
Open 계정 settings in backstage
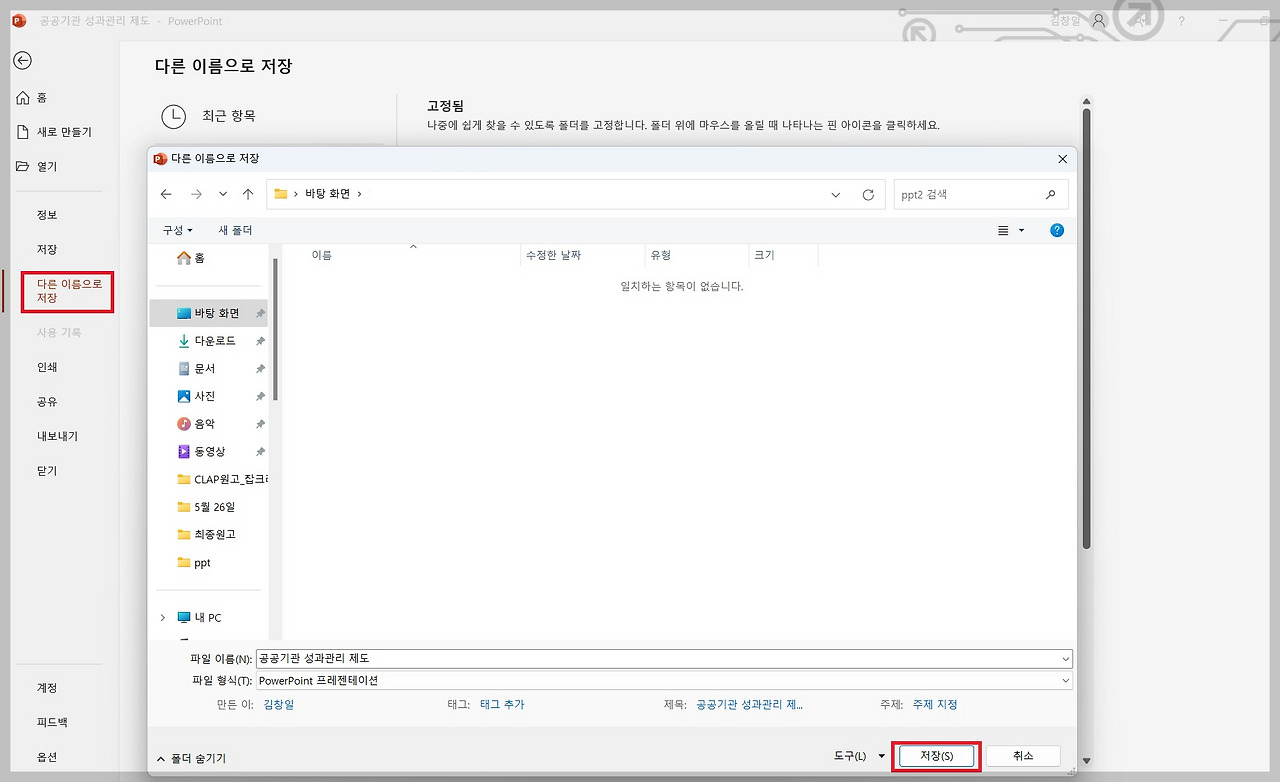[x=47, y=688]
